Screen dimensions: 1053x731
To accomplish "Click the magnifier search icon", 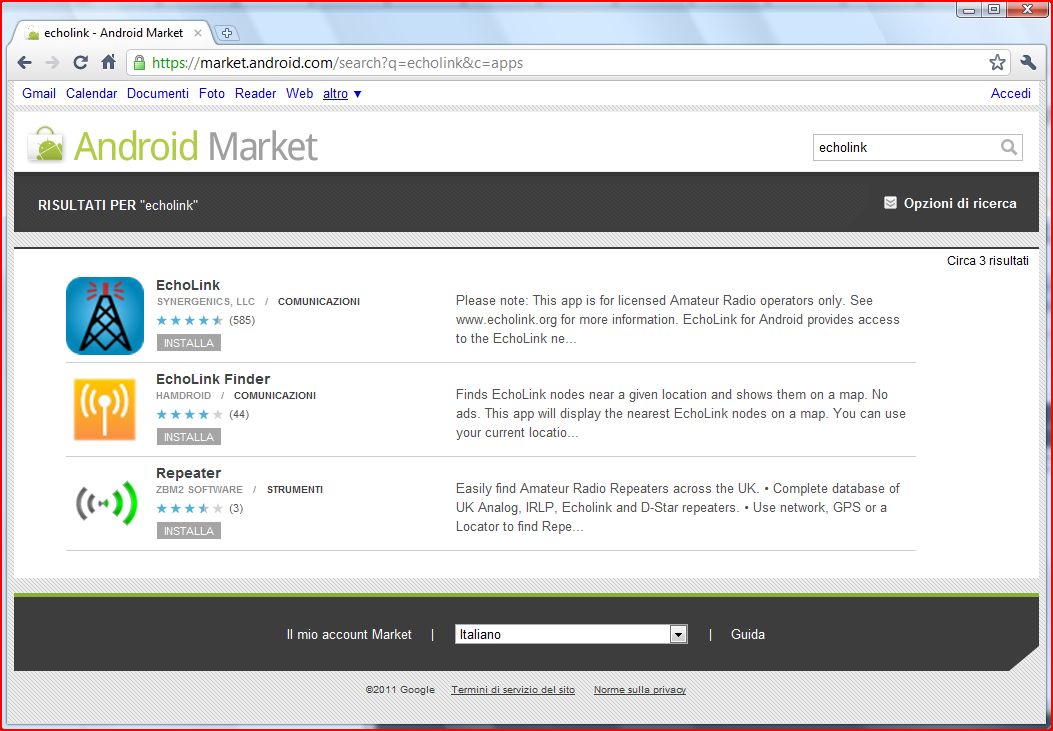I will pyautogui.click(x=1009, y=147).
